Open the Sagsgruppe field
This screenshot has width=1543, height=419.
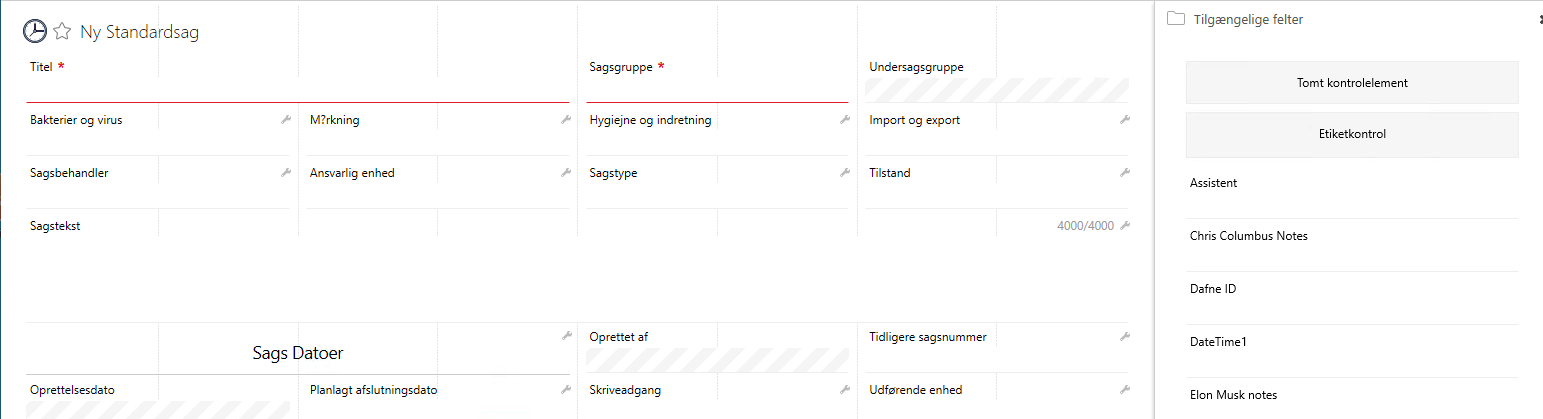click(x=717, y=90)
